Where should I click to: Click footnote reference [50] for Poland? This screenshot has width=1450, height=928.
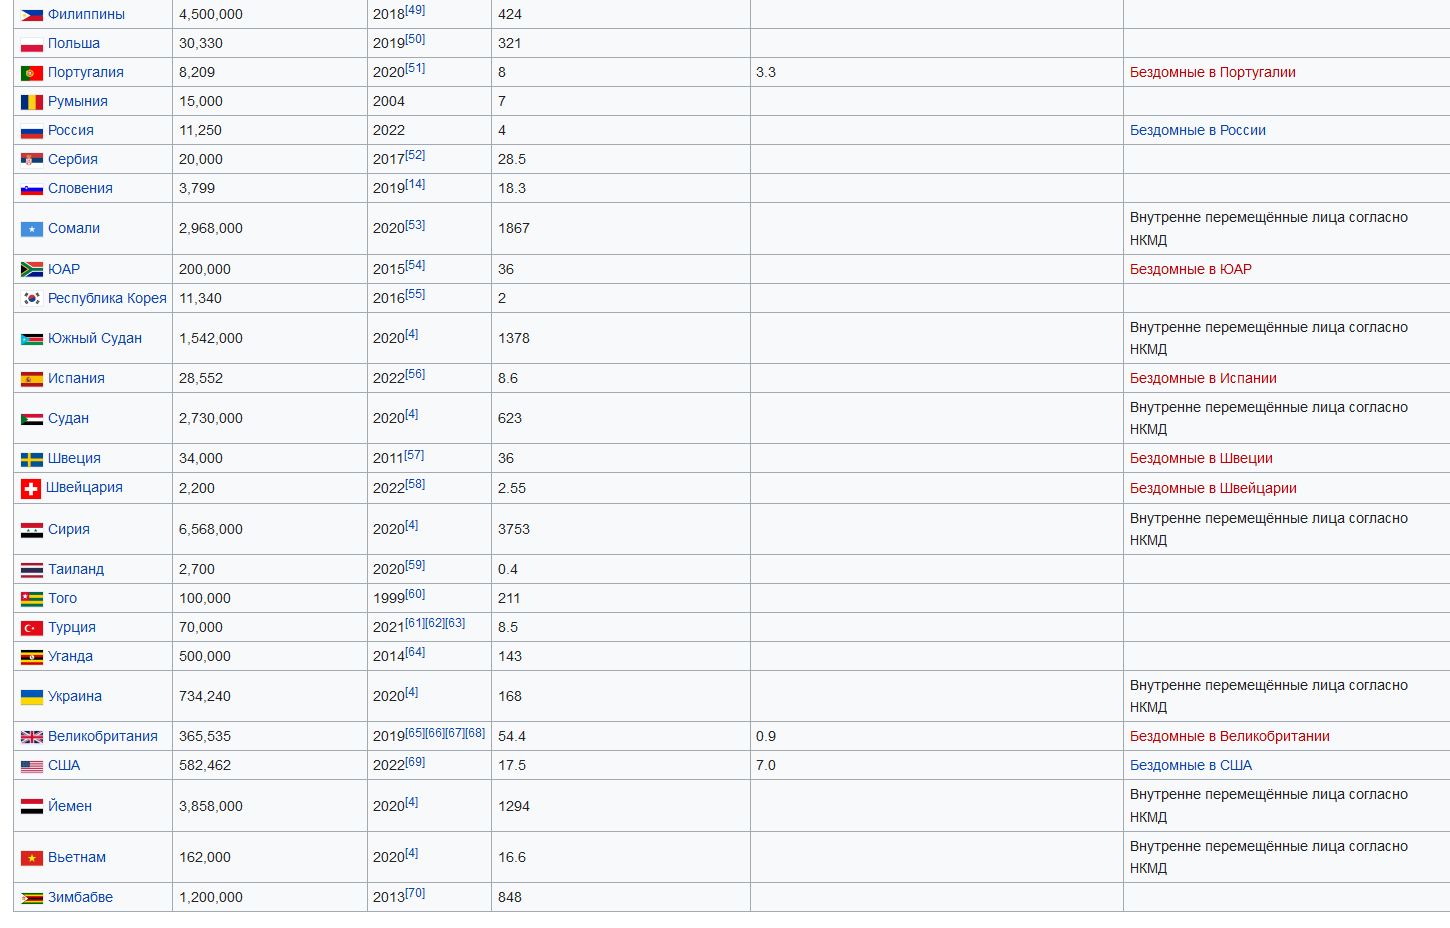click(415, 39)
